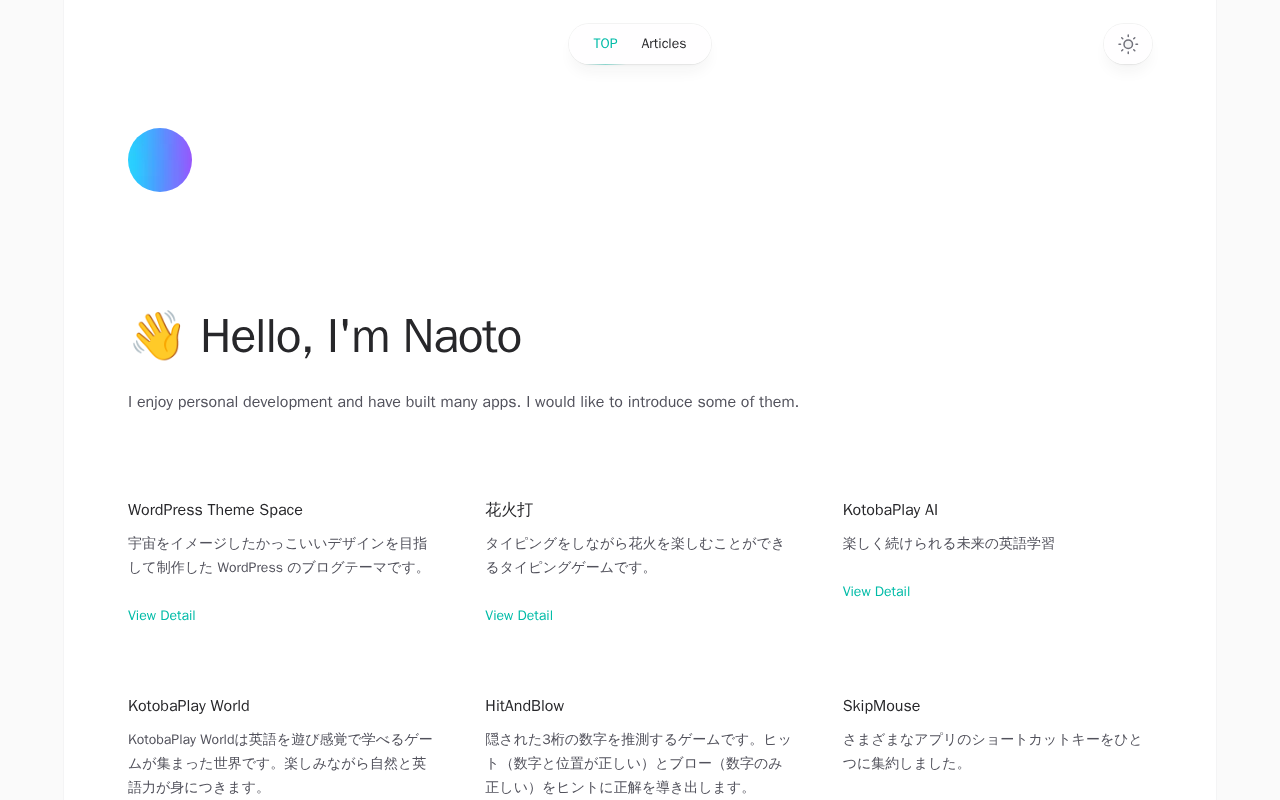Click the gradient circle avatar
This screenshot has height=800, width=1280.
[x=160, y=160]
